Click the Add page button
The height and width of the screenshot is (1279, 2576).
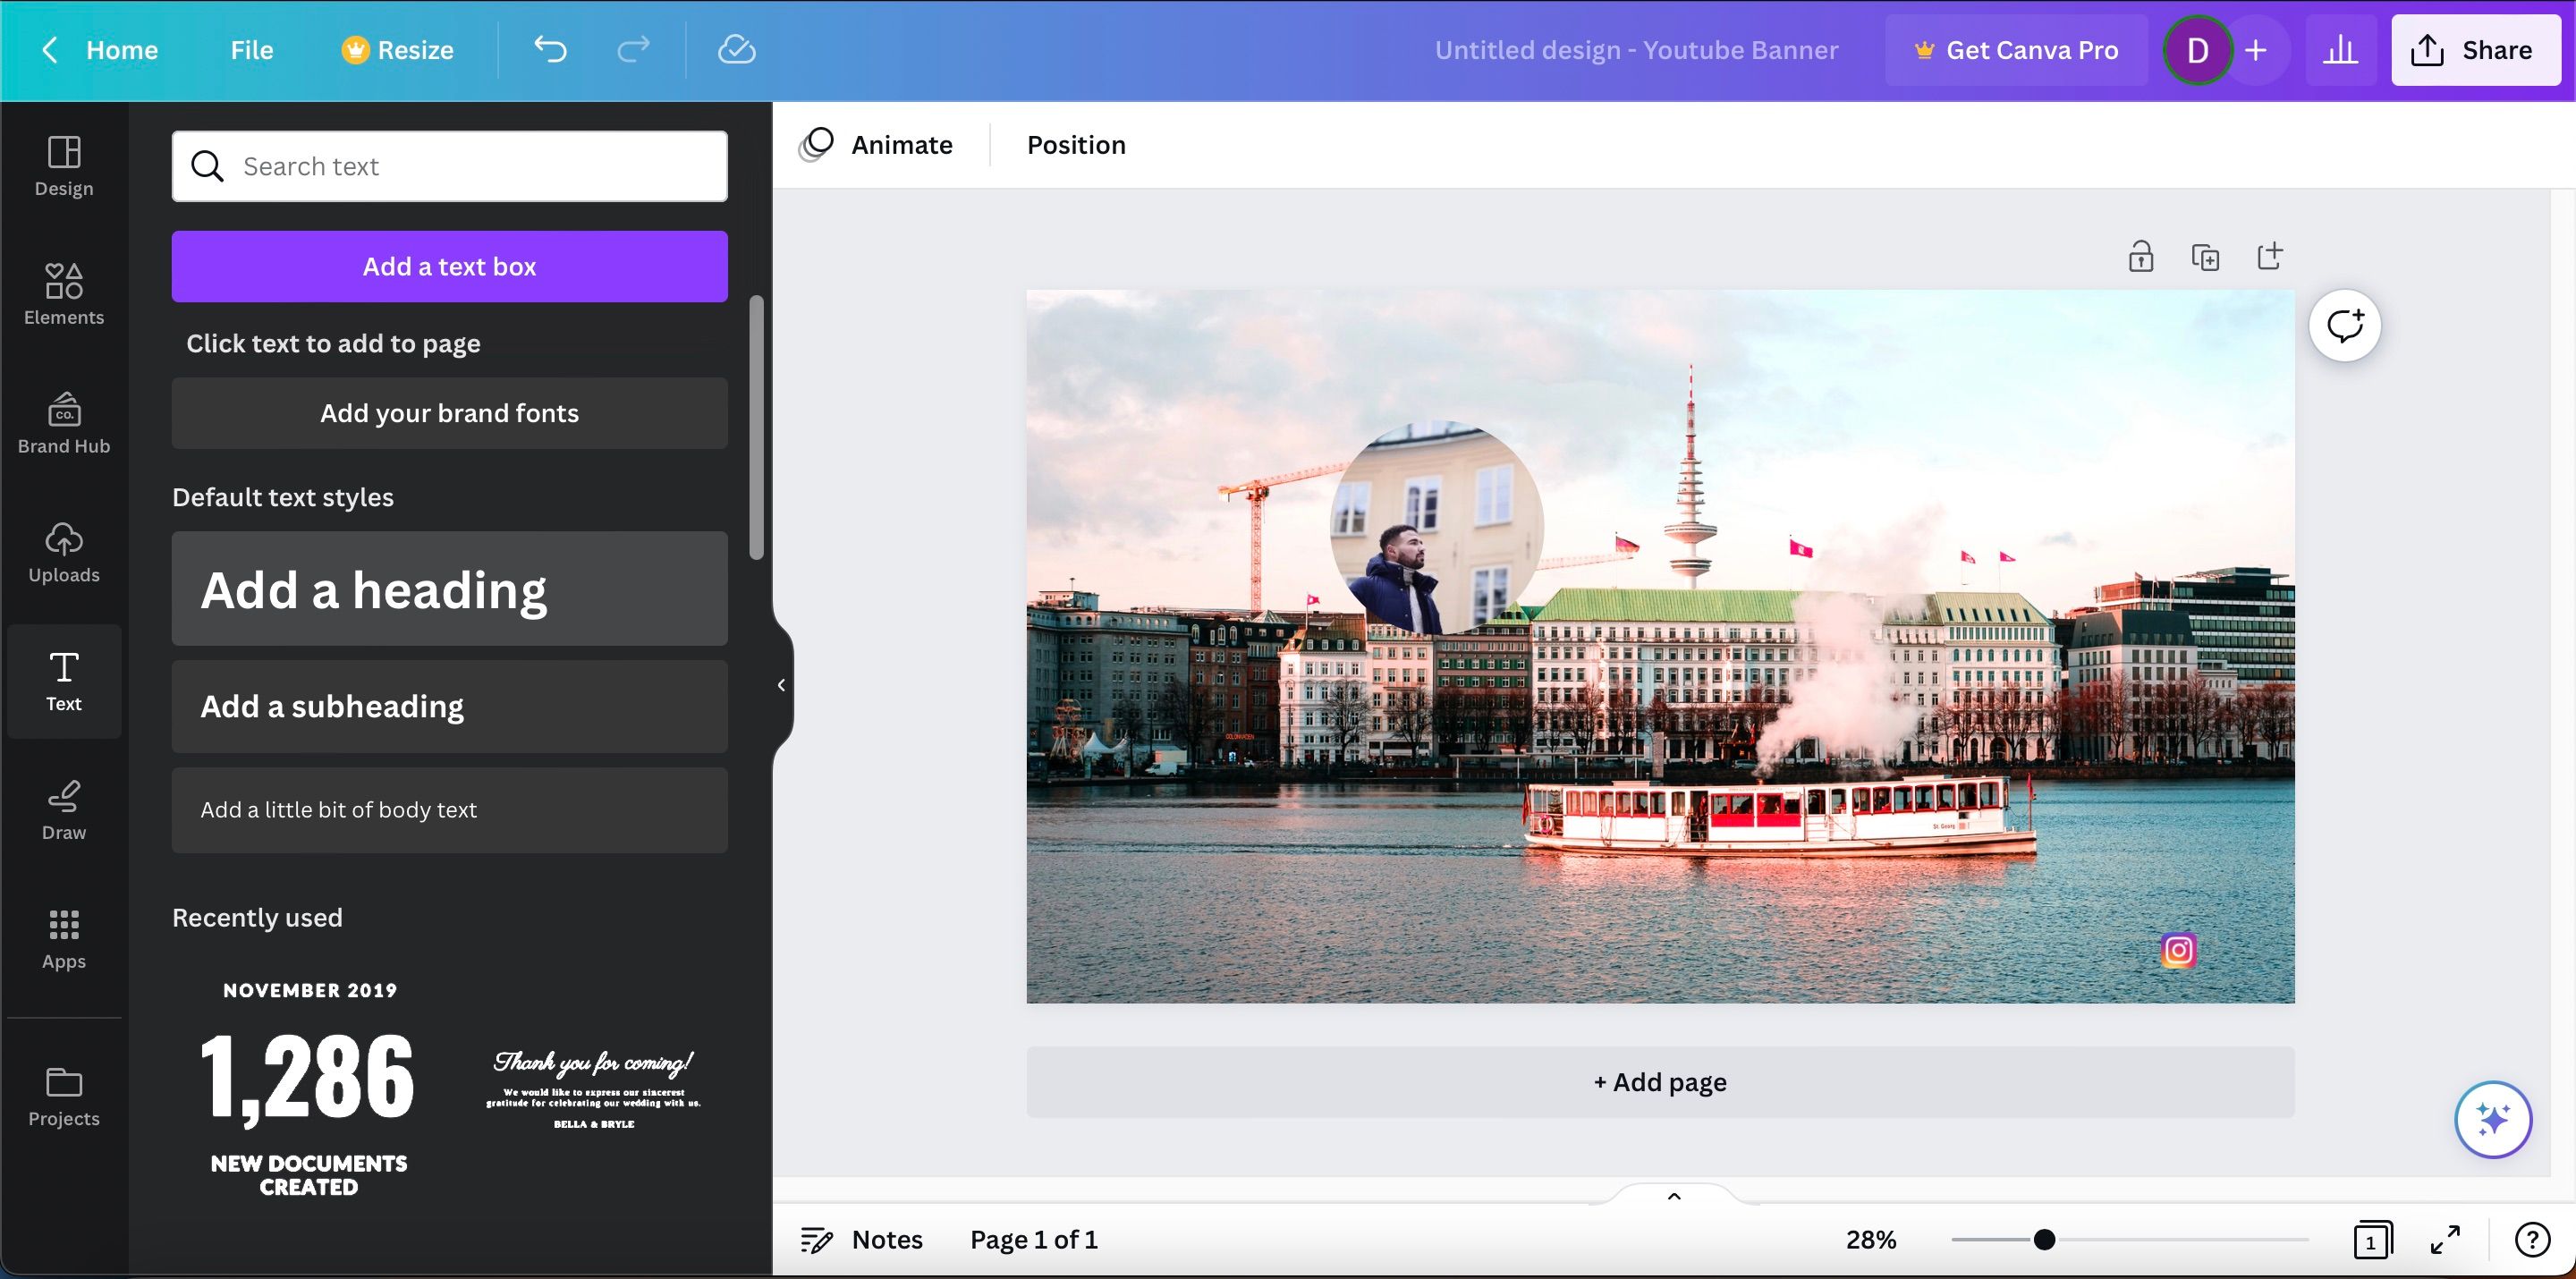[1659, 1081]
